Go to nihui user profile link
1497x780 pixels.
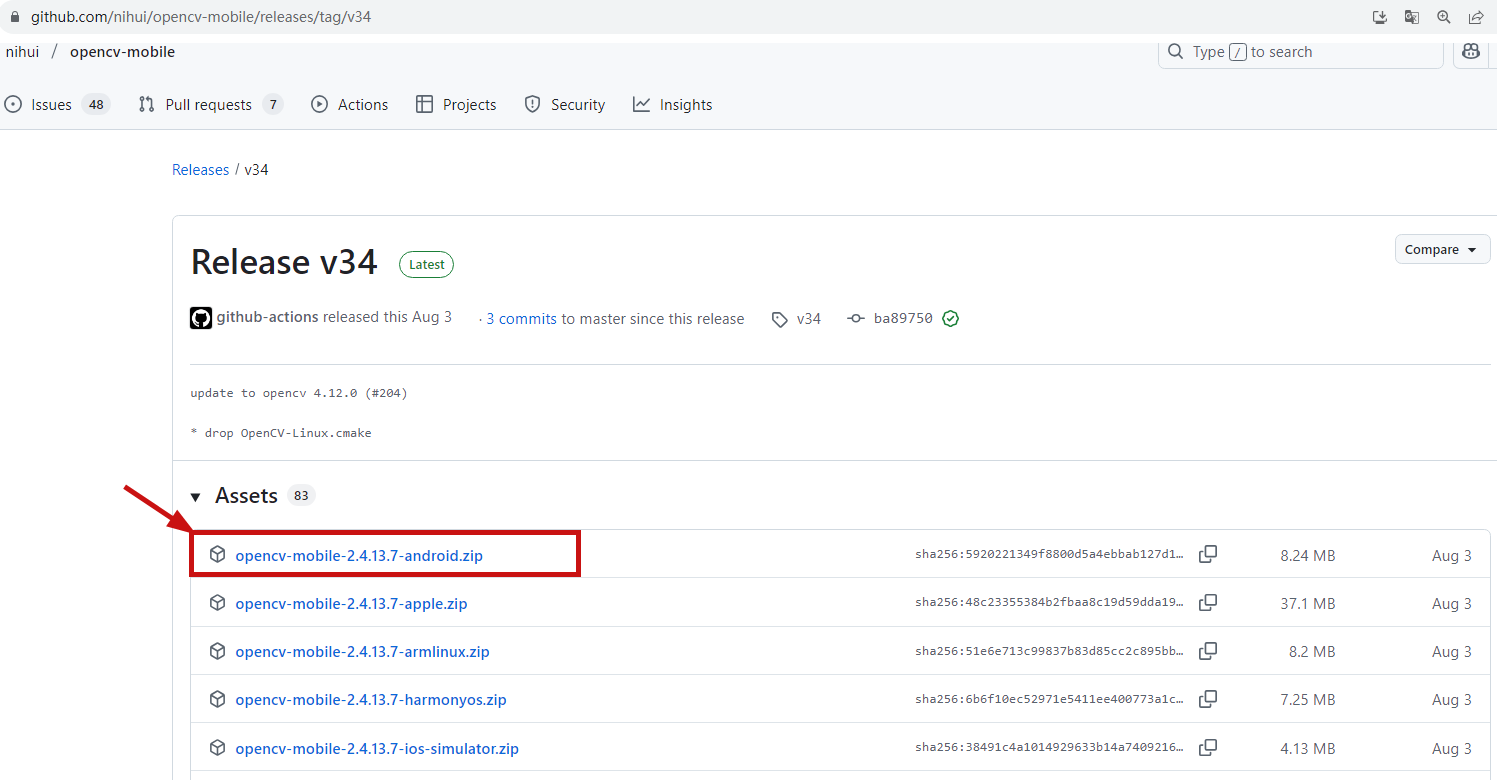click(22, 52)
